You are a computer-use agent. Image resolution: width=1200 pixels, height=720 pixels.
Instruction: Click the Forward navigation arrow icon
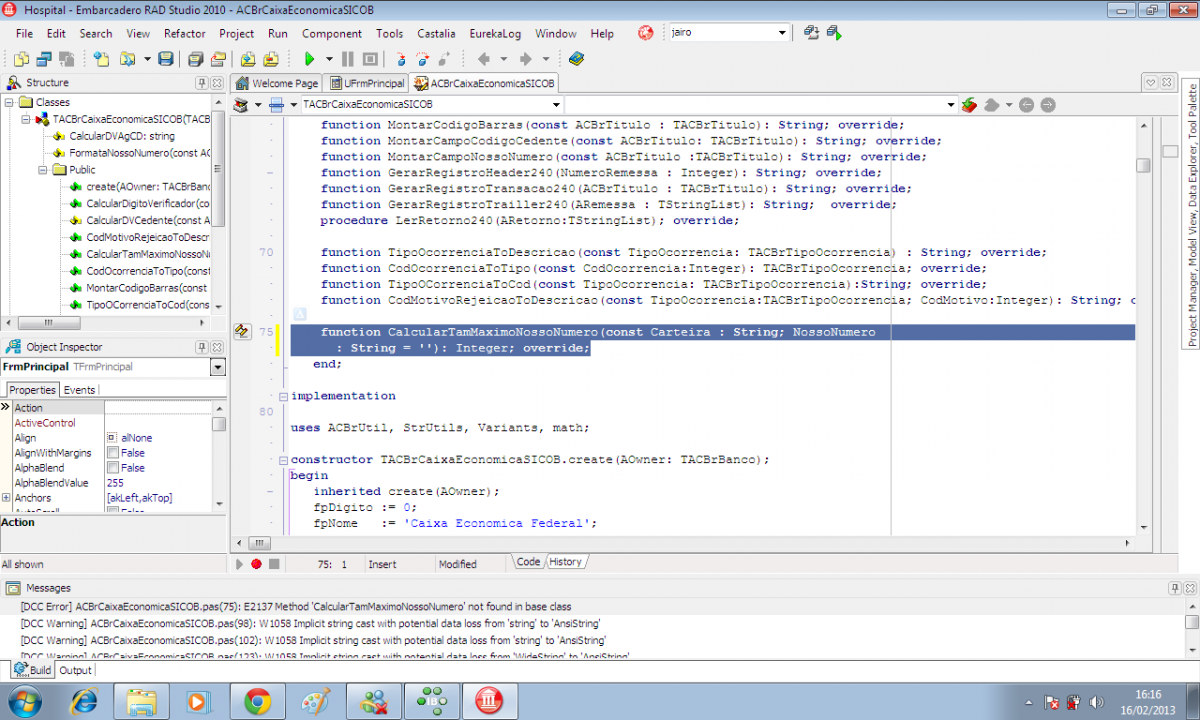[525, 59]
